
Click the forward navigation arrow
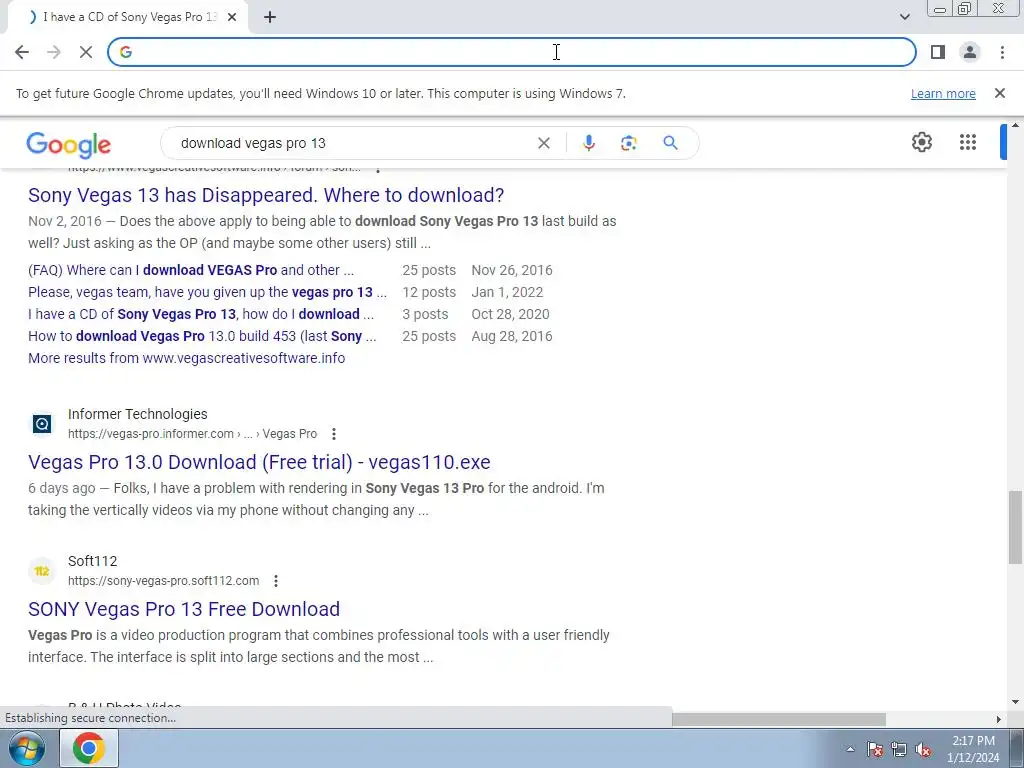[x=54, y=52]
